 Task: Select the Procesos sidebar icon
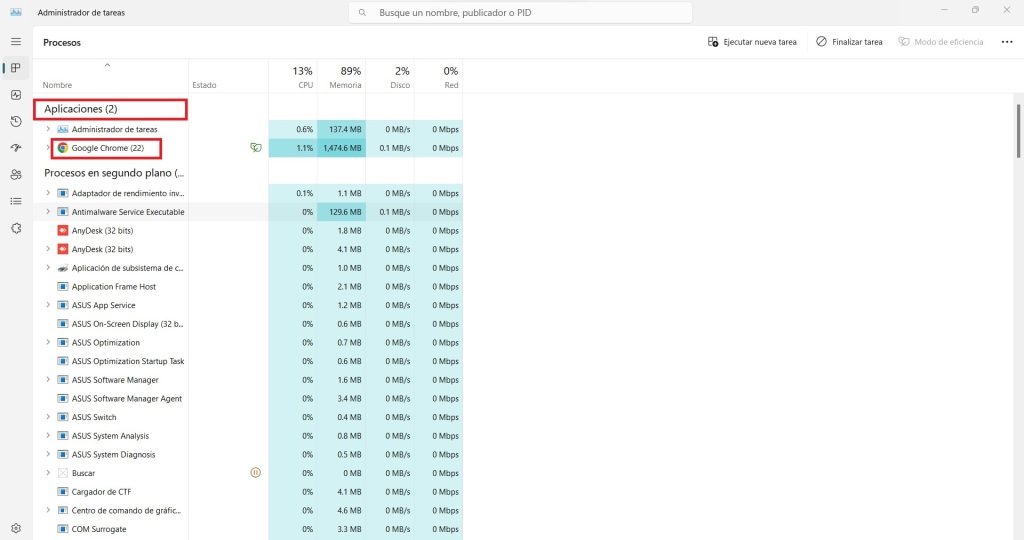[x=16, y=68]
